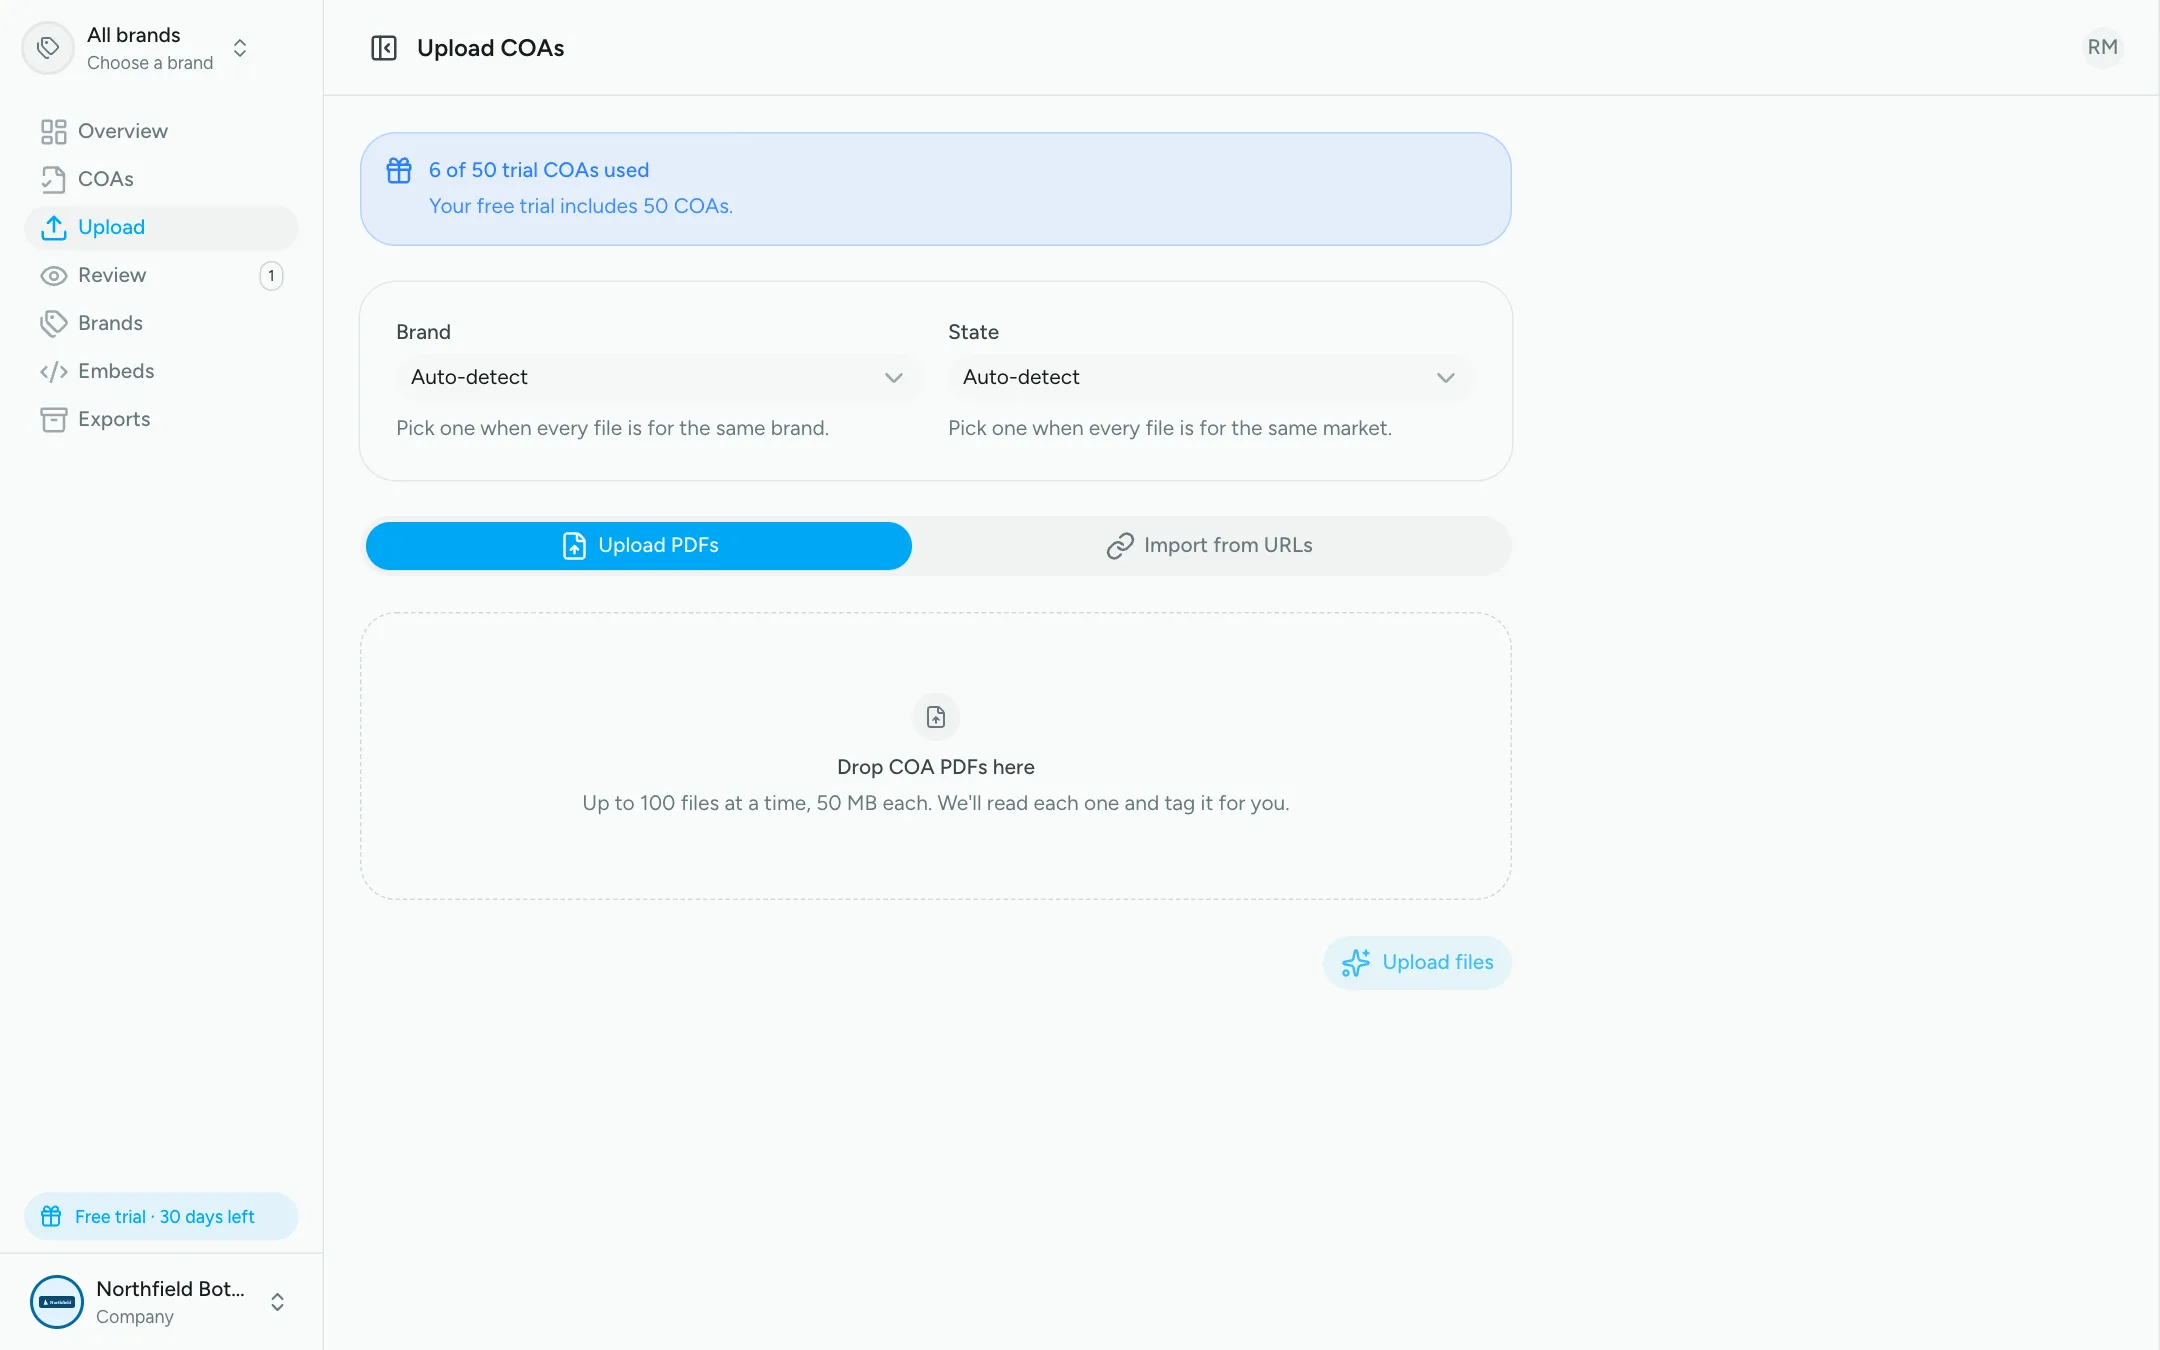
Task: Click the Upload COAs page title
Action: (x=491, y=48)
